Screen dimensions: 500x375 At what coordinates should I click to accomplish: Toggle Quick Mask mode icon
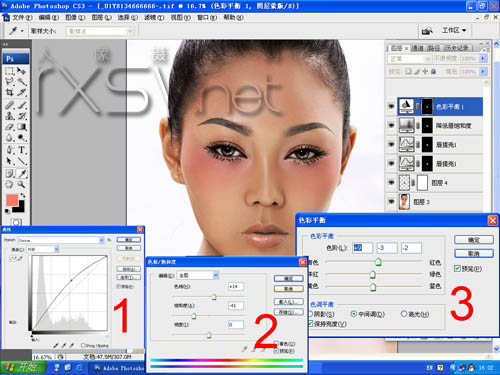click(x=16, y=222)
